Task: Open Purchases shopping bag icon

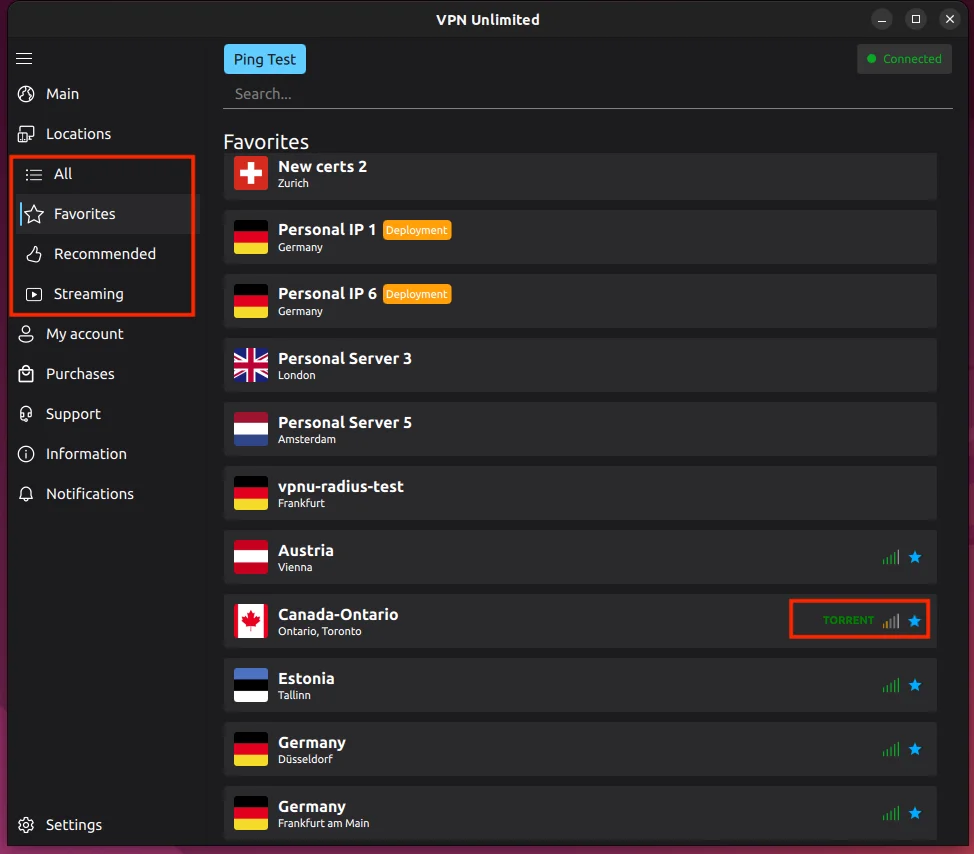Action: [26, 374]
